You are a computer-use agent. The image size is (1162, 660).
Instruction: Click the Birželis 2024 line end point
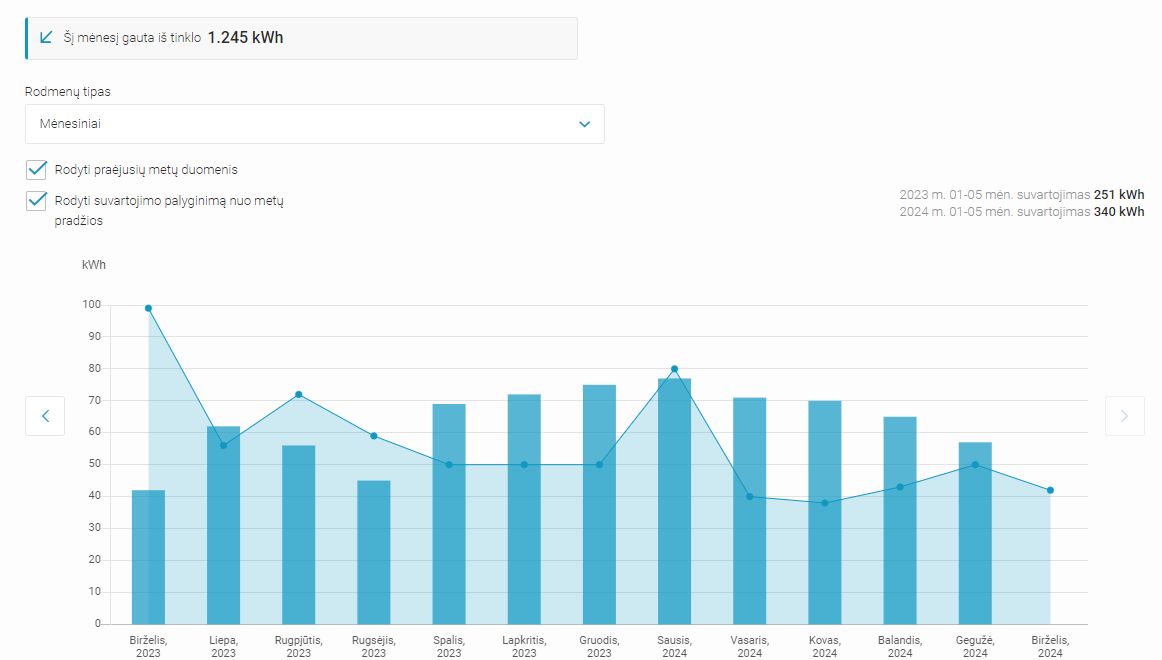click(1050, 490)
